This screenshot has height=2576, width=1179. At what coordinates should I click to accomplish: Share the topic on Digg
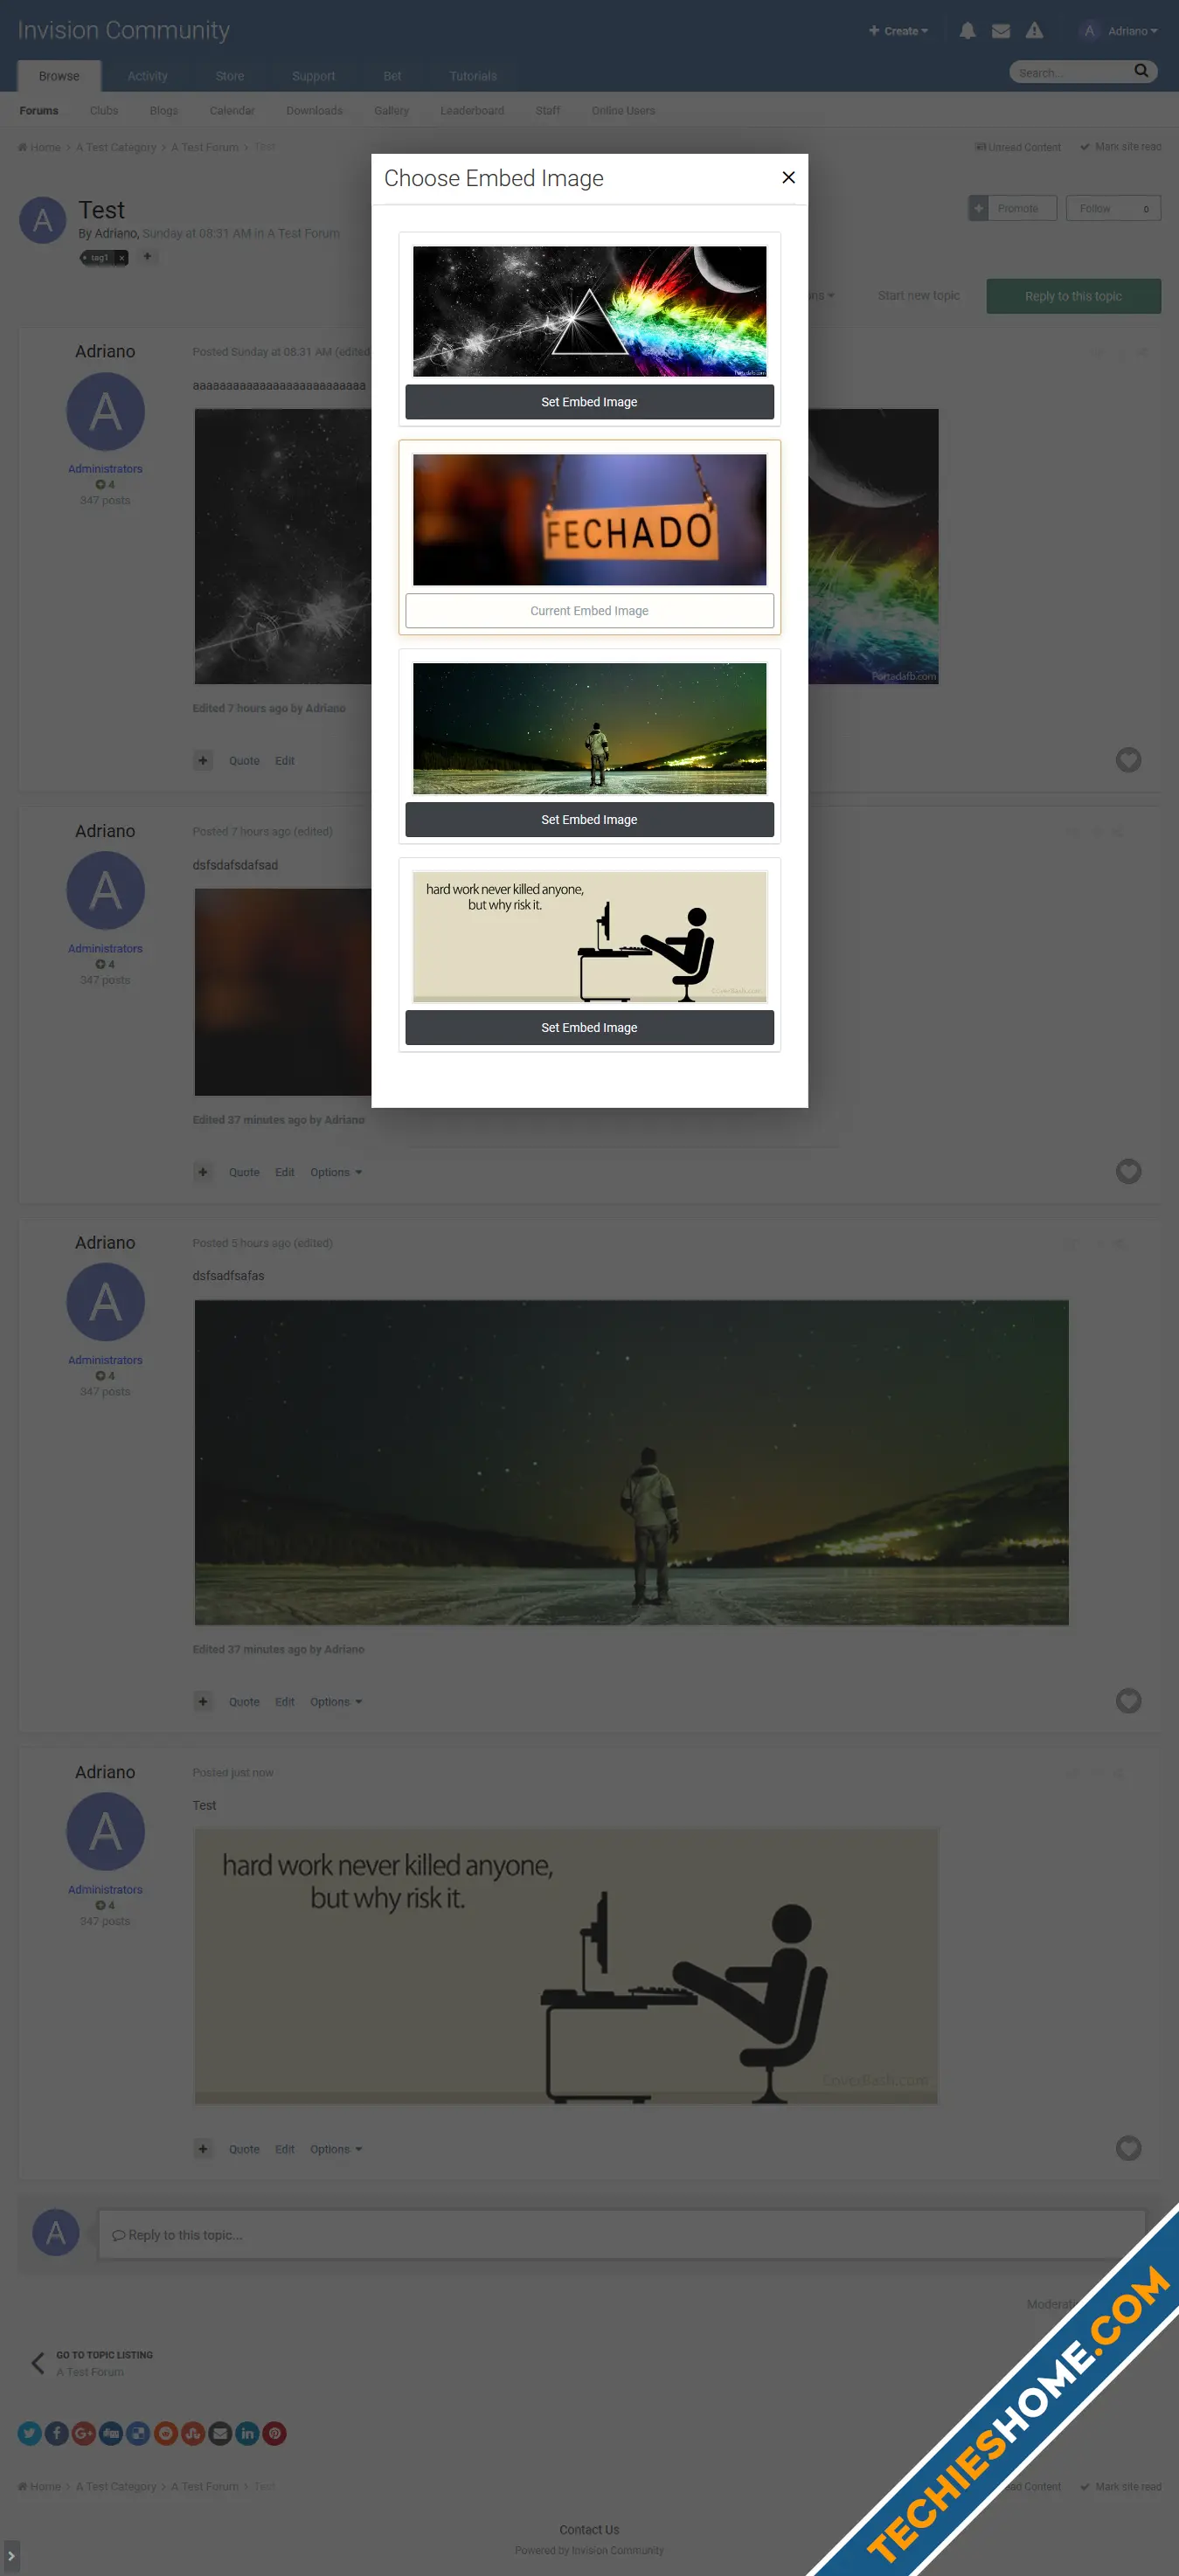(x=111, y=2433)
